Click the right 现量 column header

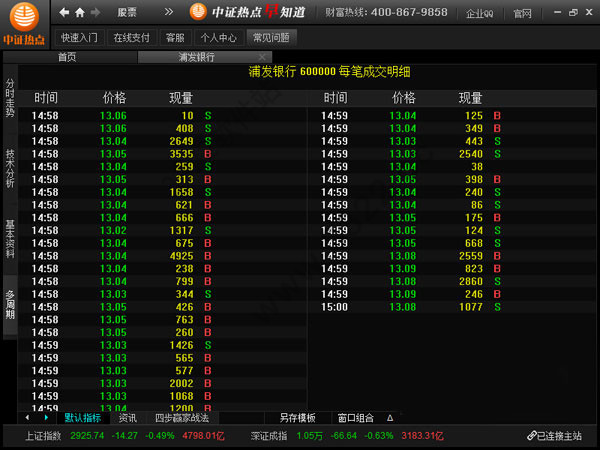470,98
